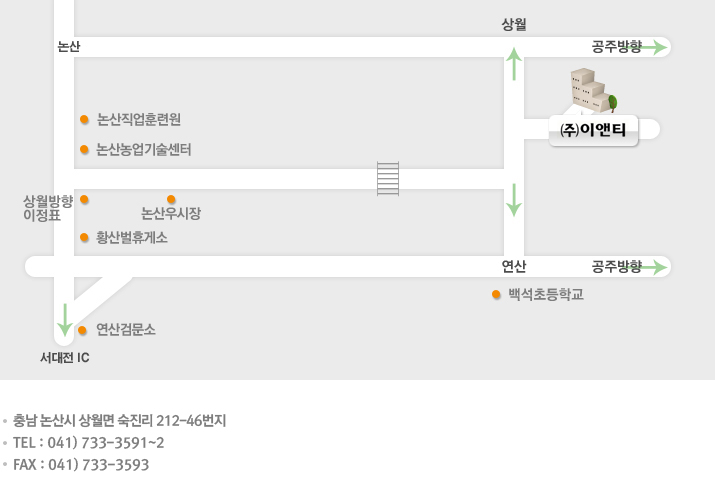This screenshot has width=715, height=483.
Task: Click the address text 충남 논산시 상월면
Action: click(63, 421)
